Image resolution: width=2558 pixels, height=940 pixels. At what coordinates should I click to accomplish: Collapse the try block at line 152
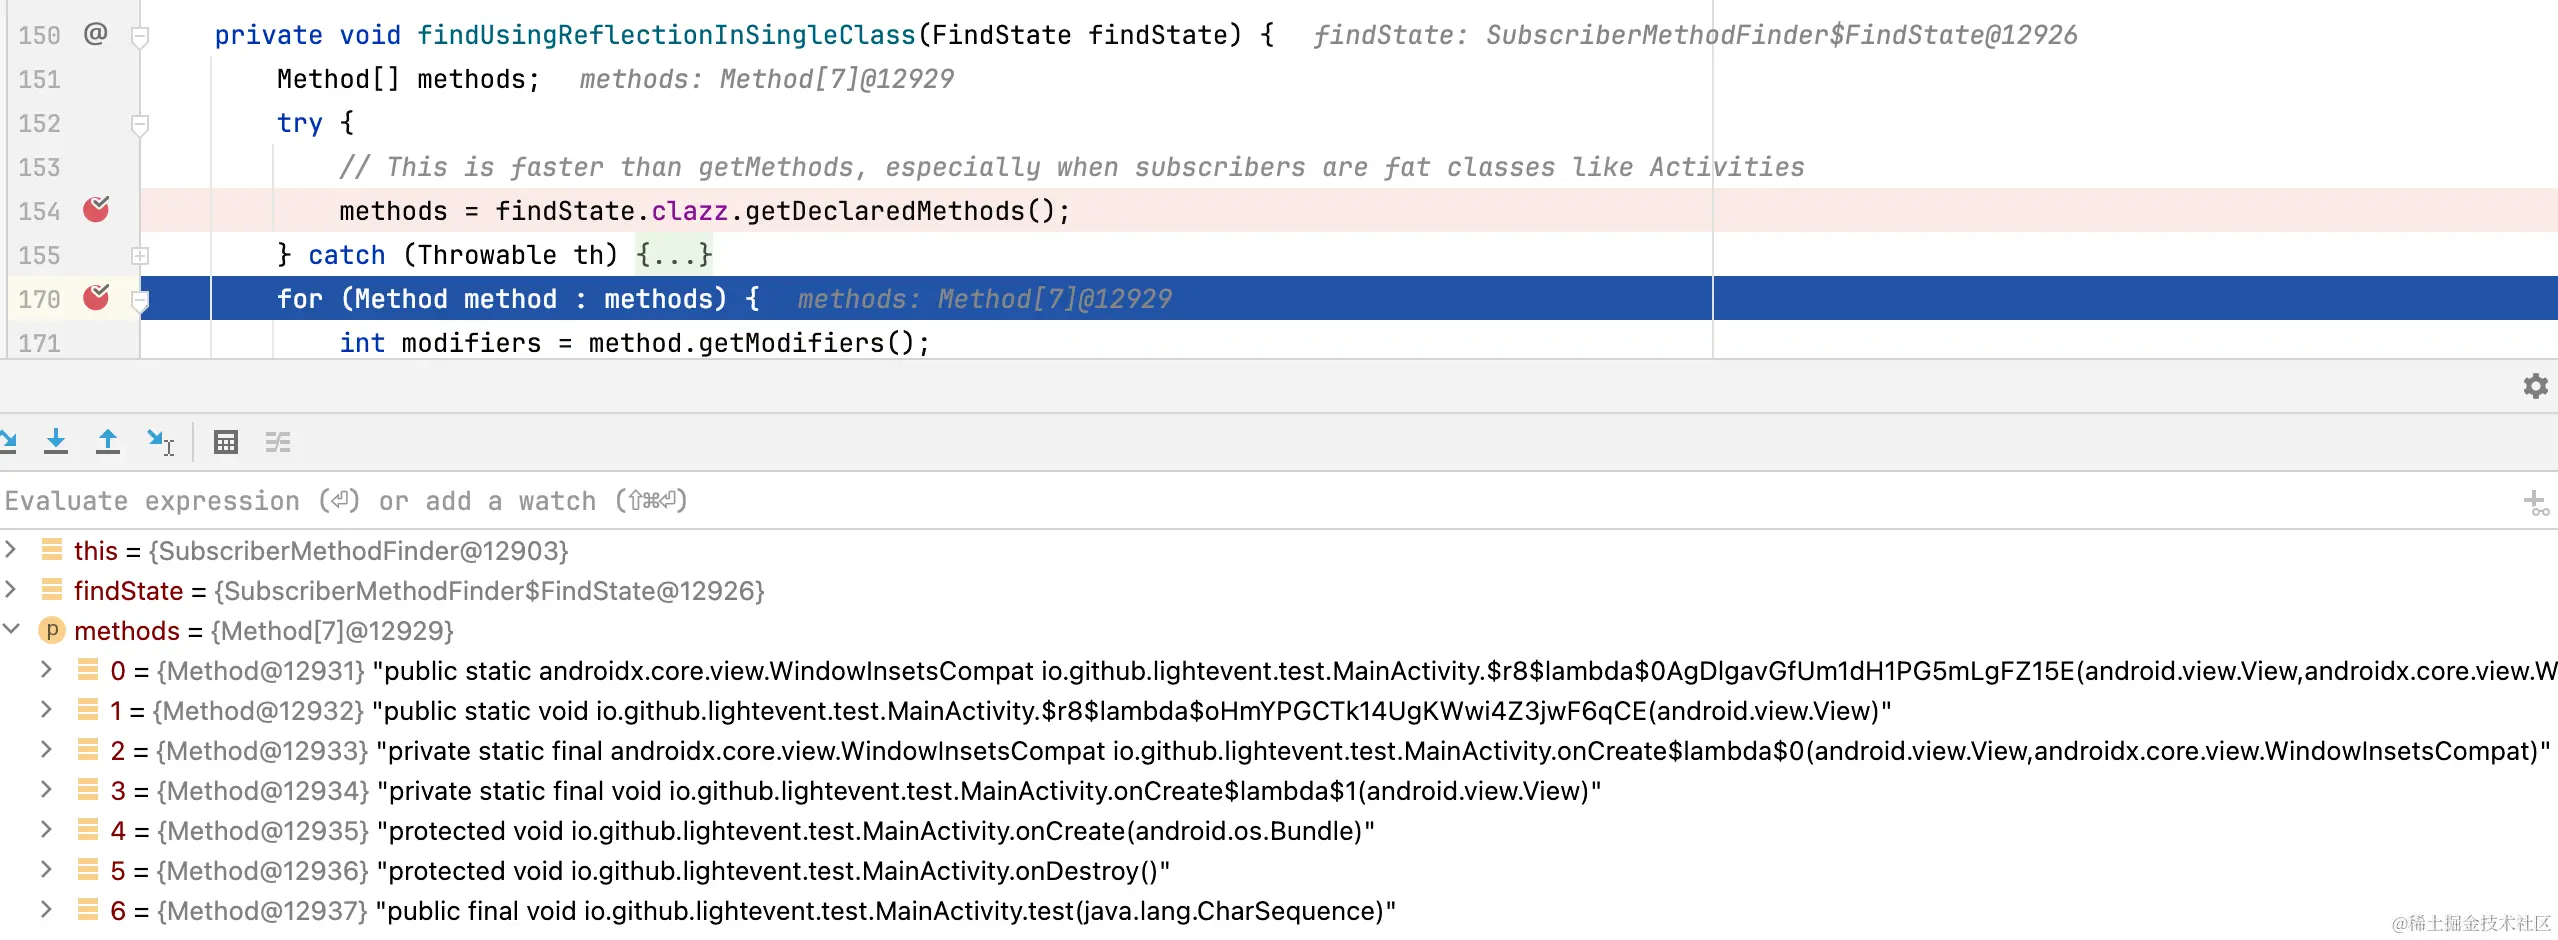[140, 125]
